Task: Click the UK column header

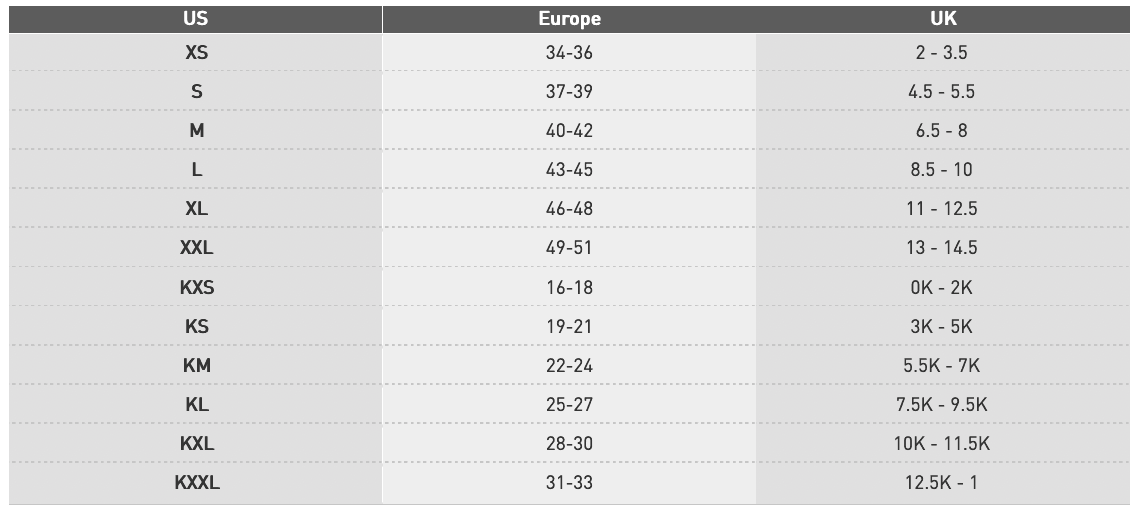Action: tap(943, 19)
